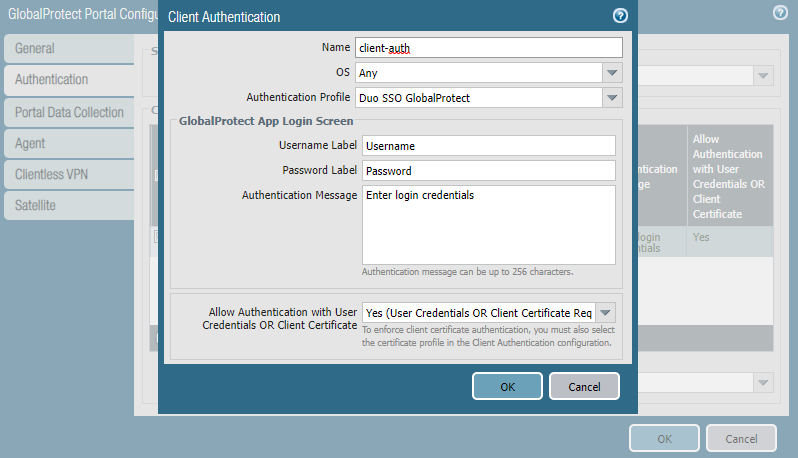Click Cancel in the Portal Configuration window
The image size is (798, 458).
741,438
